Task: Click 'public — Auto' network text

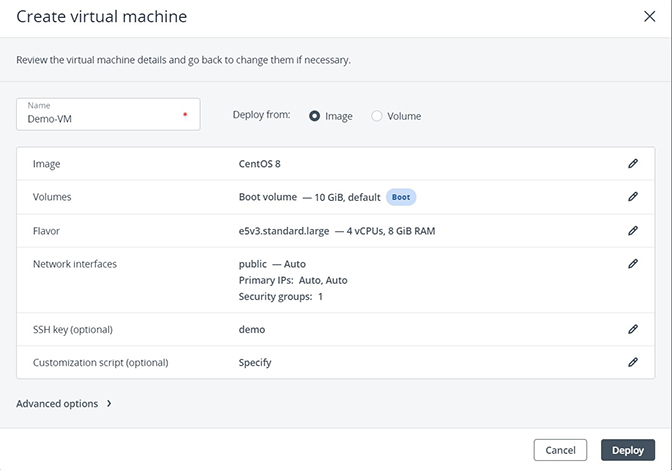Action: pos(272,264)
